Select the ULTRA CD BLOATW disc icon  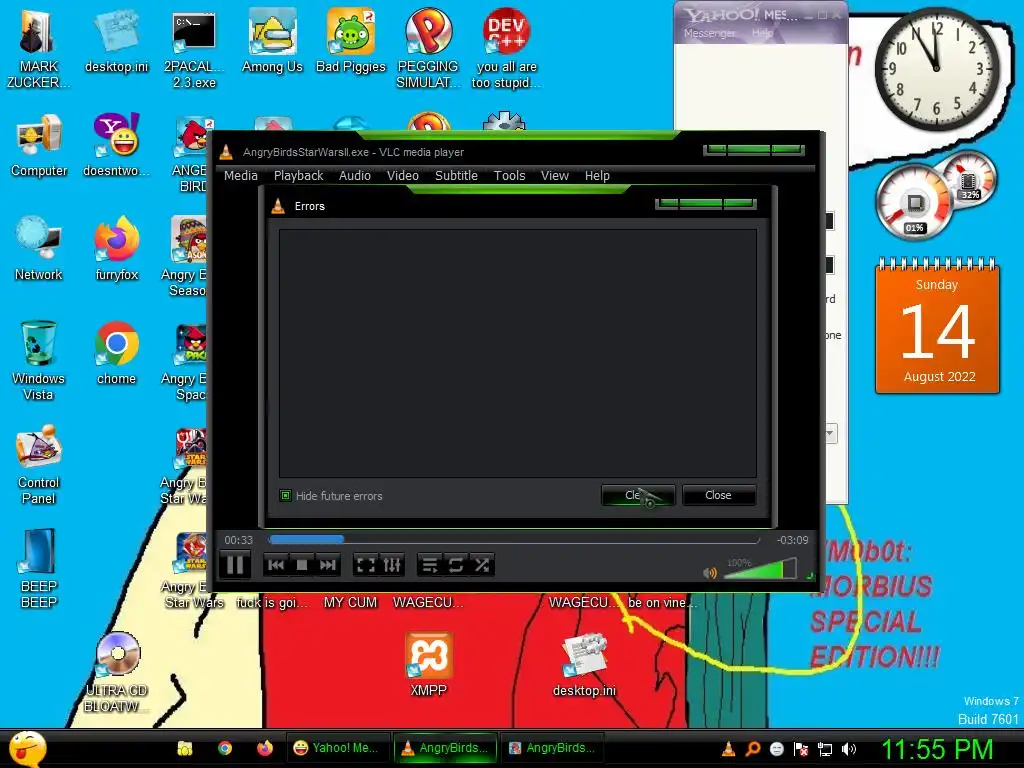pyautogui.click(x=116, y=673)
